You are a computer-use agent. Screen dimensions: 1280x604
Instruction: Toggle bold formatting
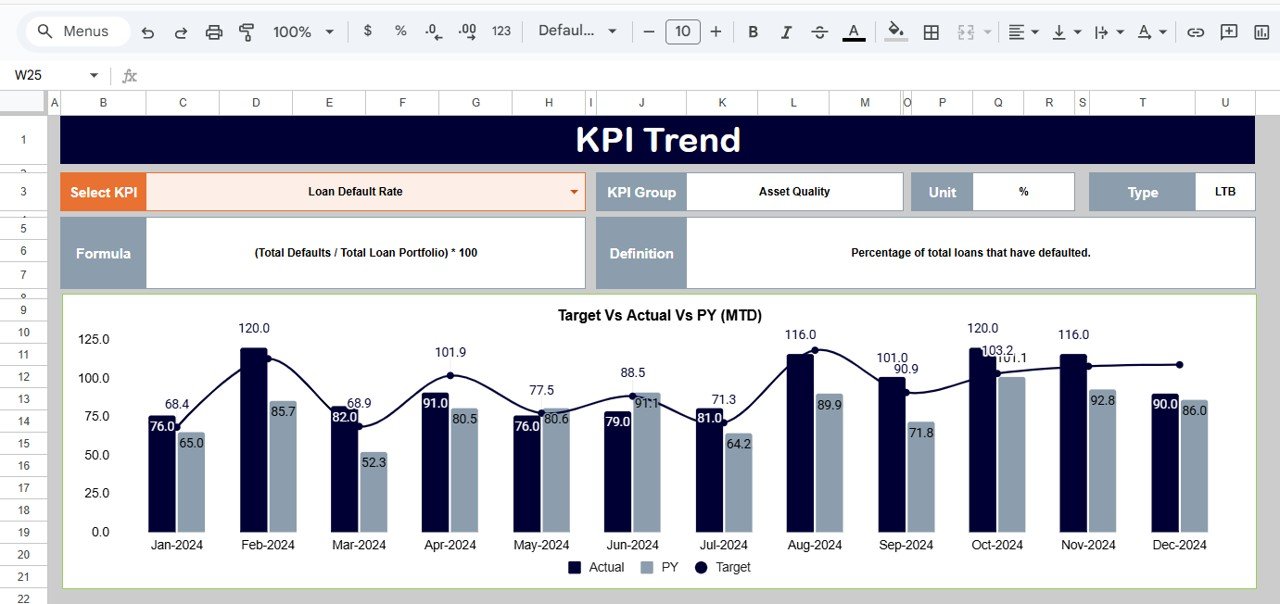(752, 31)
